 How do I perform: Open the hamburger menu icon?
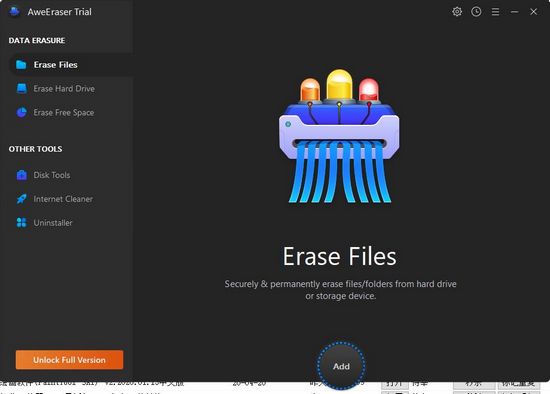[495, 12]
